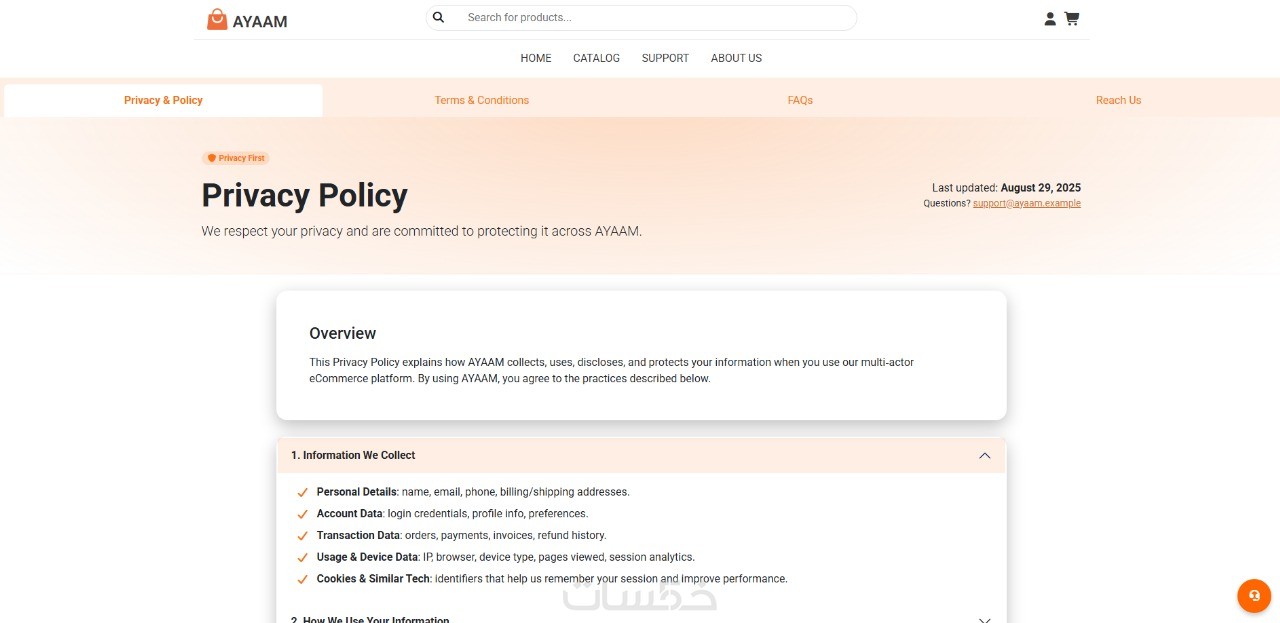Open the CATALOG menu item
This screenshot has width=1280, height=623.
[596, 58]
